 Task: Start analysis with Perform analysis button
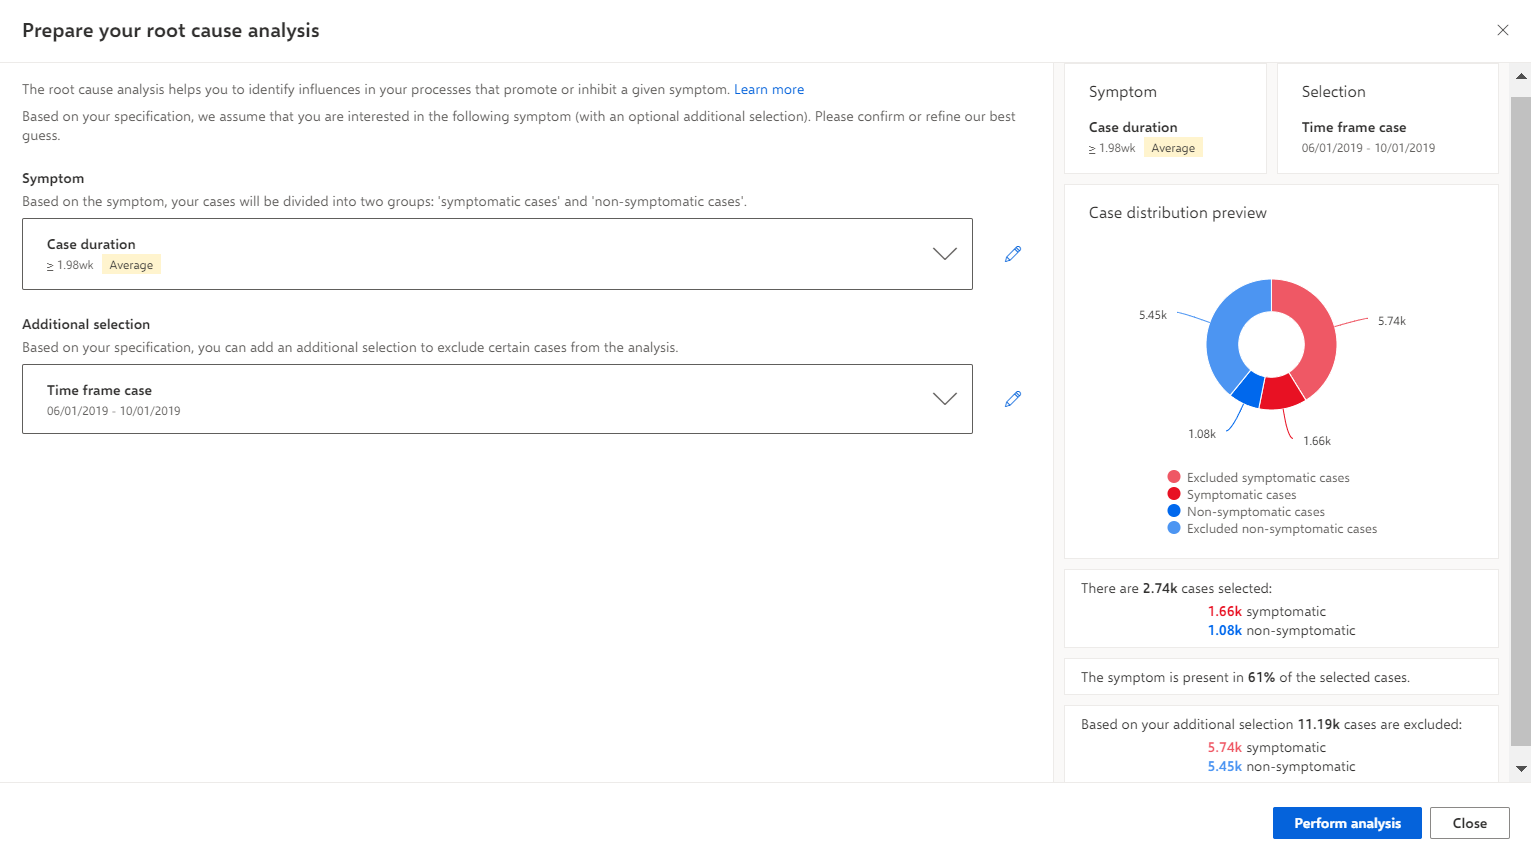point(1347,823)
